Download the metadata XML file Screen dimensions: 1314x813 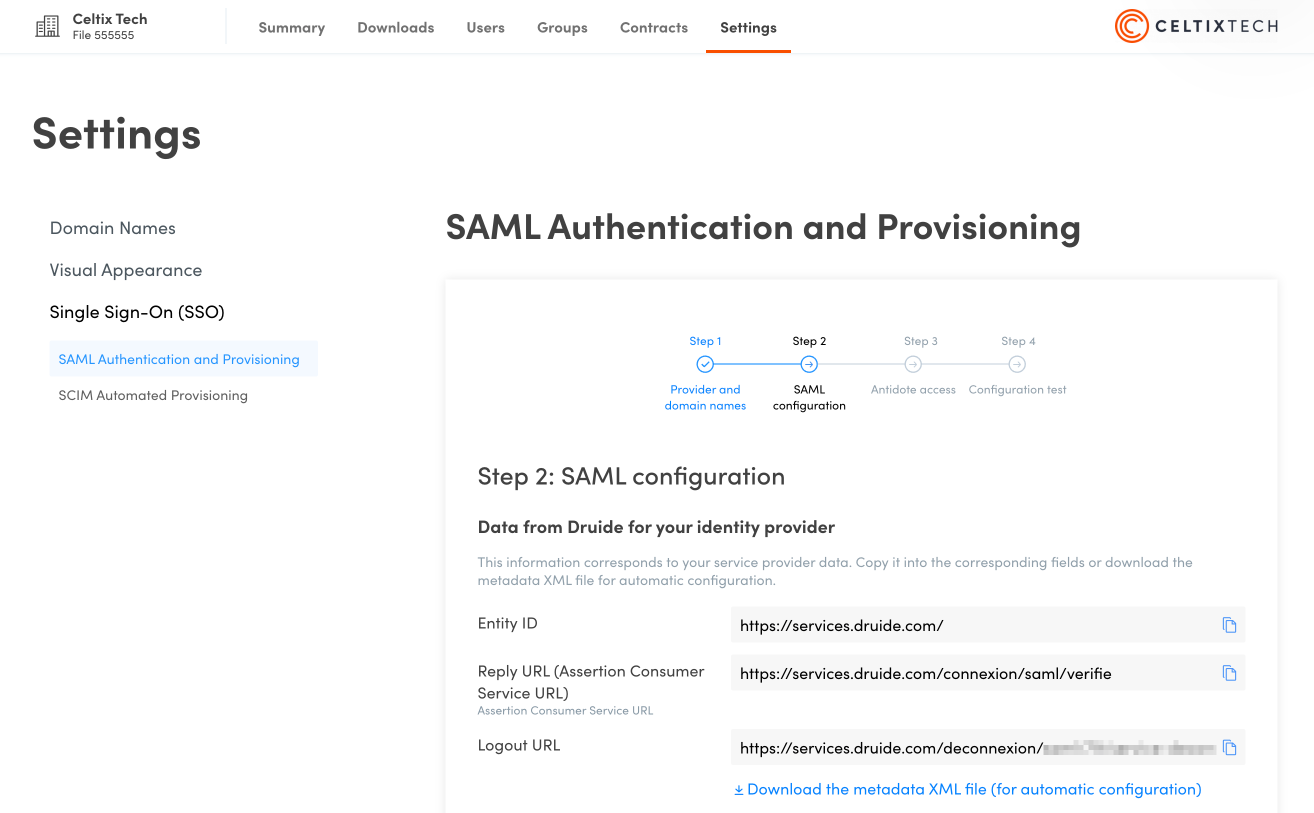(x=967, y=789)
